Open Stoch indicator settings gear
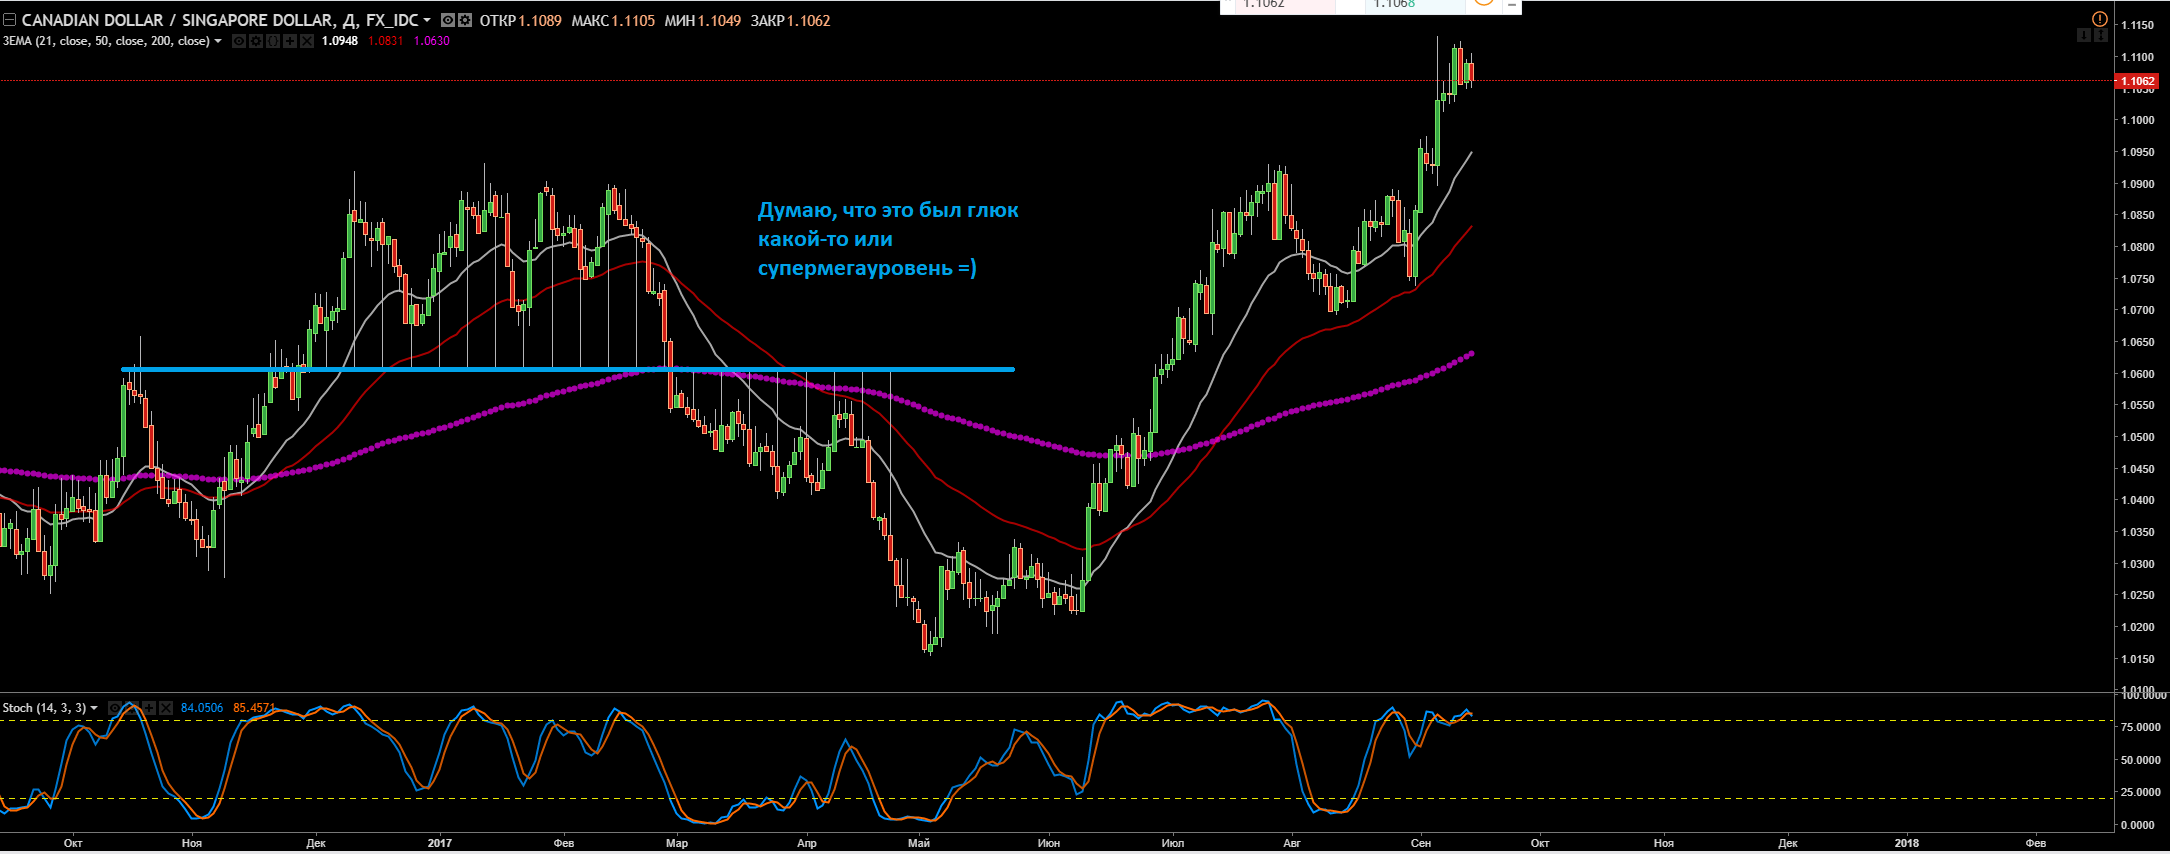Image resolution: width=2170 pixels, height=854 pixels. 132,708
